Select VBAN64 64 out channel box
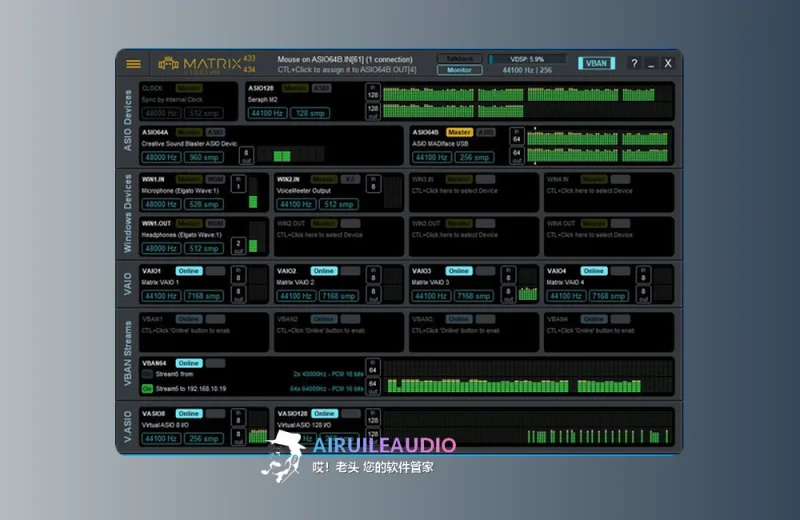Screen dimensions: 800x520 tap(373, 386)
